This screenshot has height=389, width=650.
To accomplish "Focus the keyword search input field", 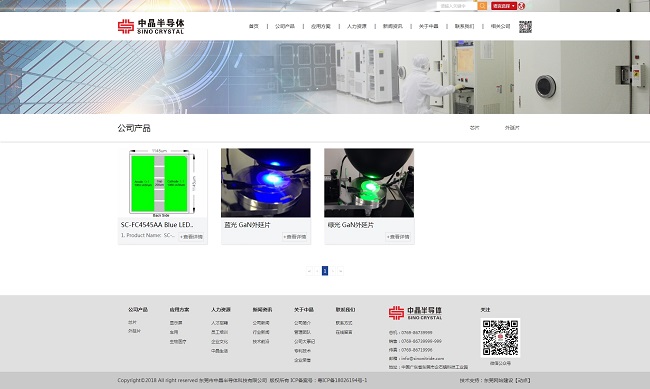I will pyautogui.click(x=457, y=6).
